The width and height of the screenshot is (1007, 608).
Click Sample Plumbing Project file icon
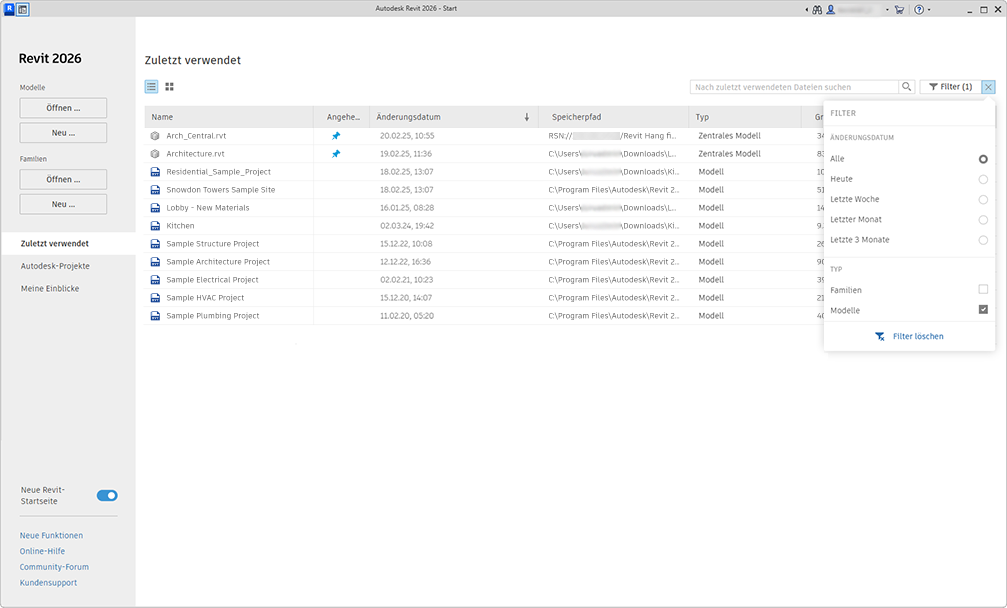pyautogui.click(x=155, y=316)
